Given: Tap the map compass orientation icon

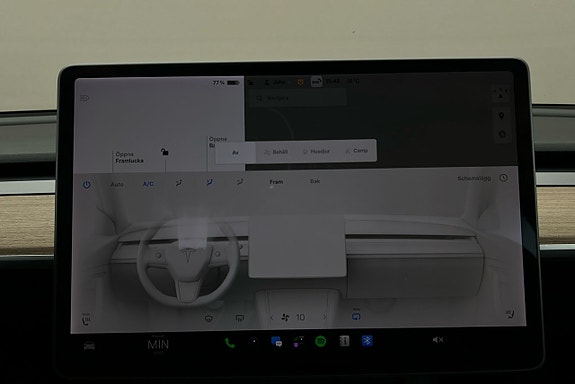Looking at the screenshot, I should 501,93.
